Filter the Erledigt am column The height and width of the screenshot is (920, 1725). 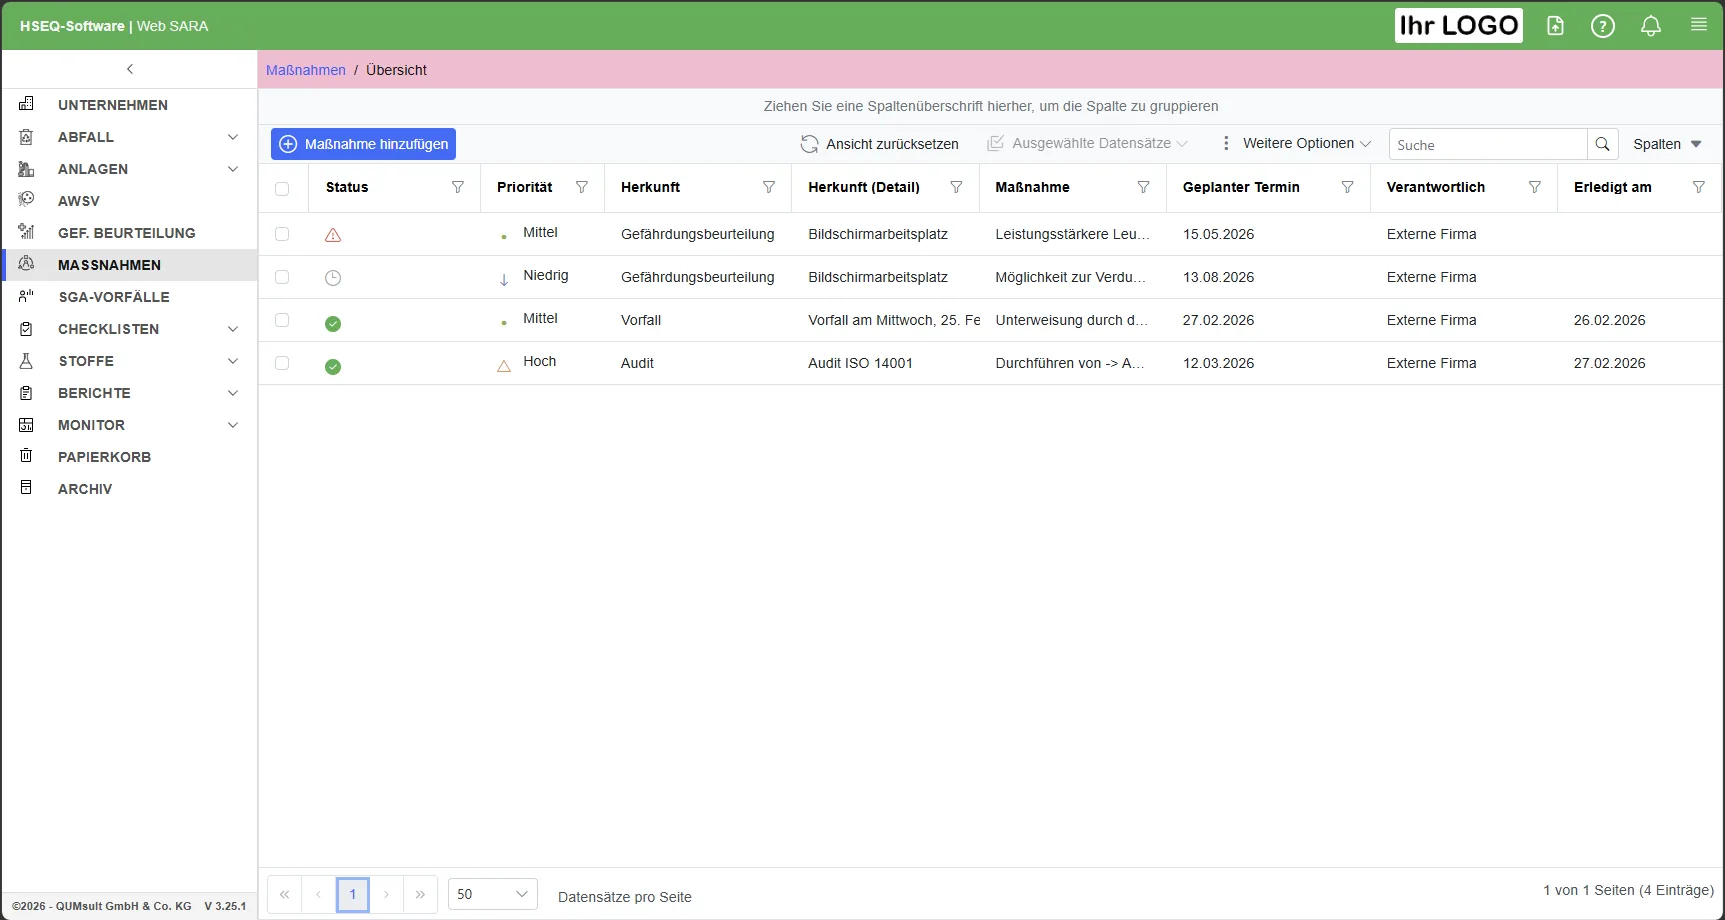[x=1698, y=187]
